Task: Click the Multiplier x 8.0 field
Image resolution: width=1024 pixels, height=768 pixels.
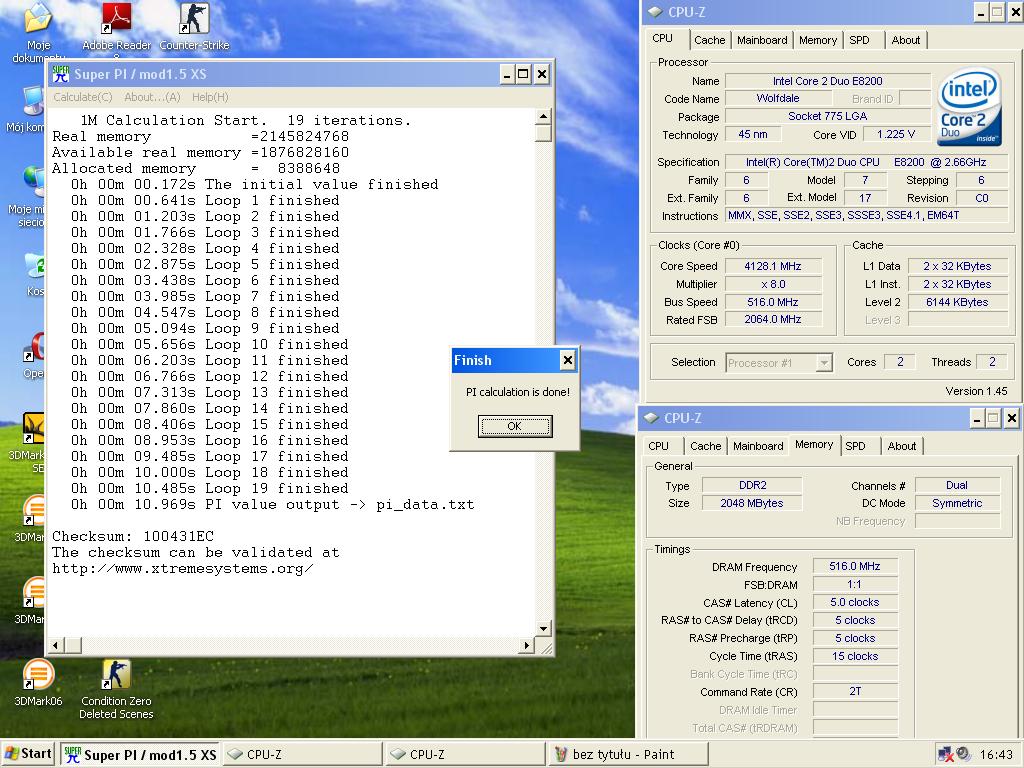Action: tap(773, 284)
